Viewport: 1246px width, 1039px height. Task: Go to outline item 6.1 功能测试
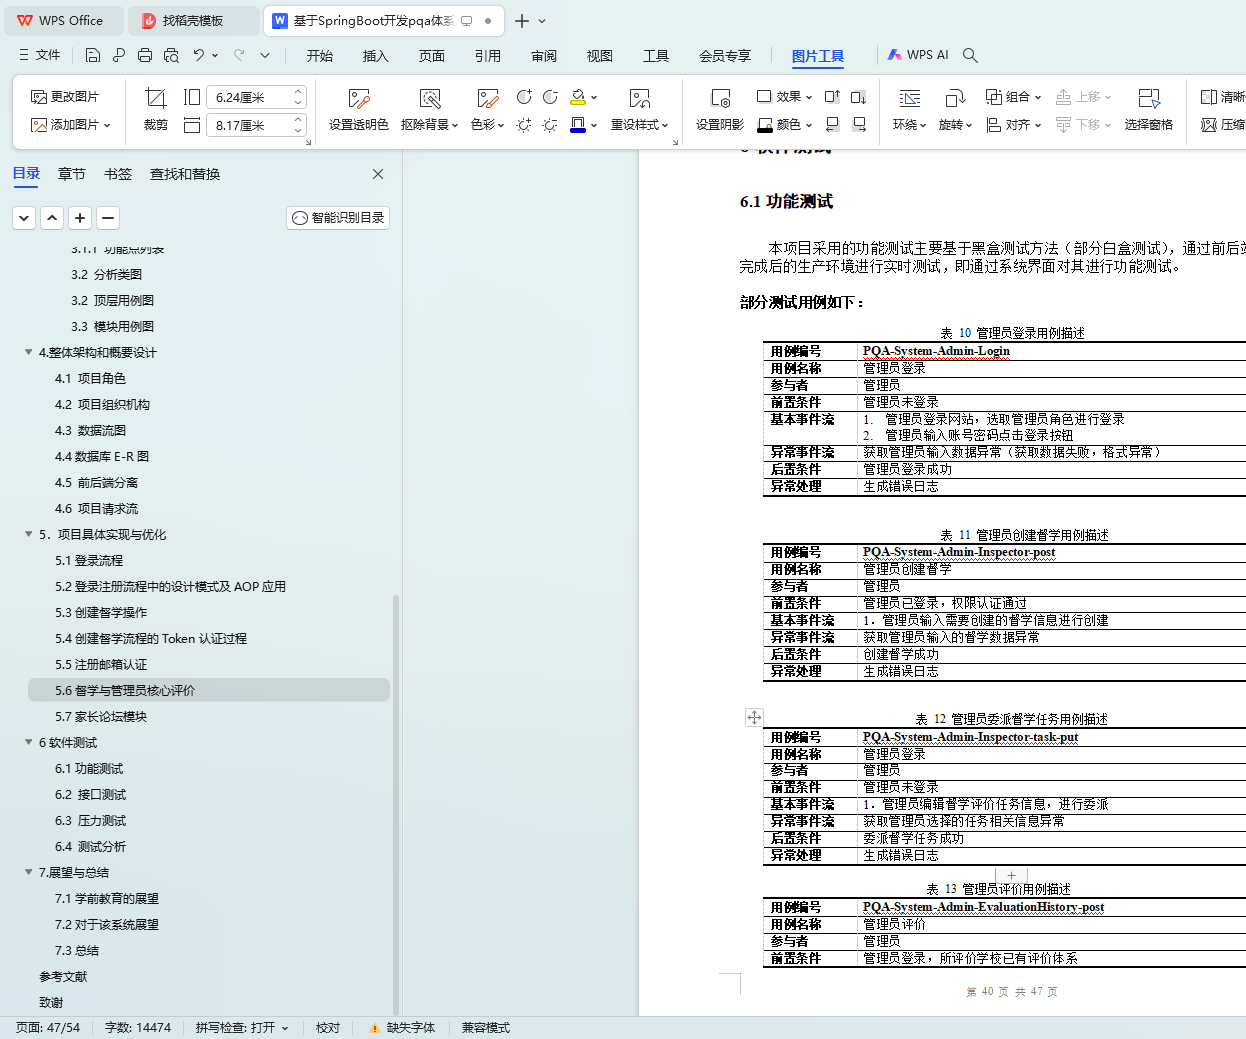click(x=89, y=768)
